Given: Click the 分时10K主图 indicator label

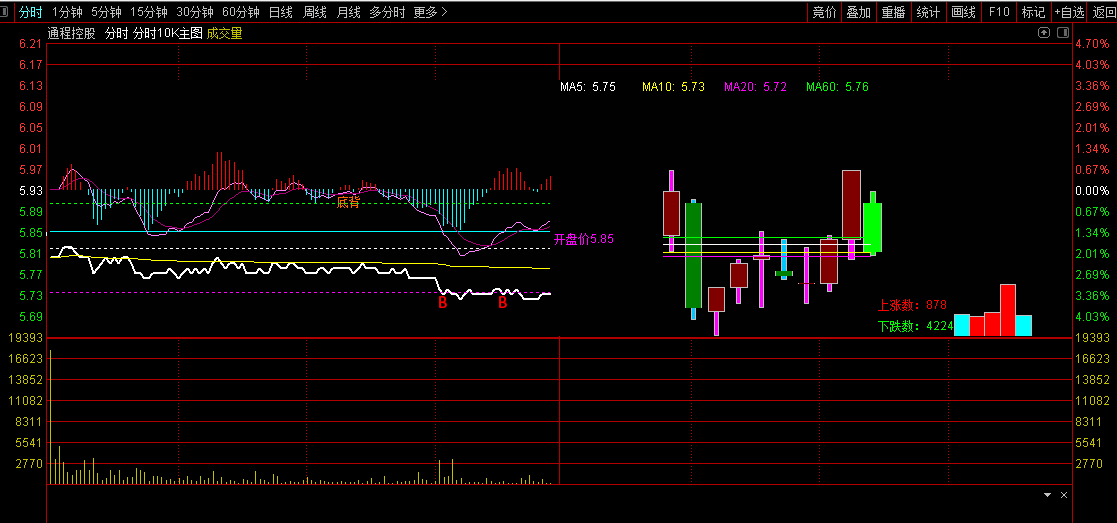Looking at the screenshot, I should click(x=168, y=33).
